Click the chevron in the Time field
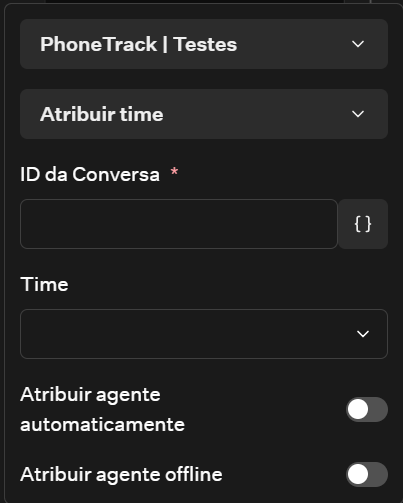This screenshot has width=403, height=503. click(x=363, y=334)
